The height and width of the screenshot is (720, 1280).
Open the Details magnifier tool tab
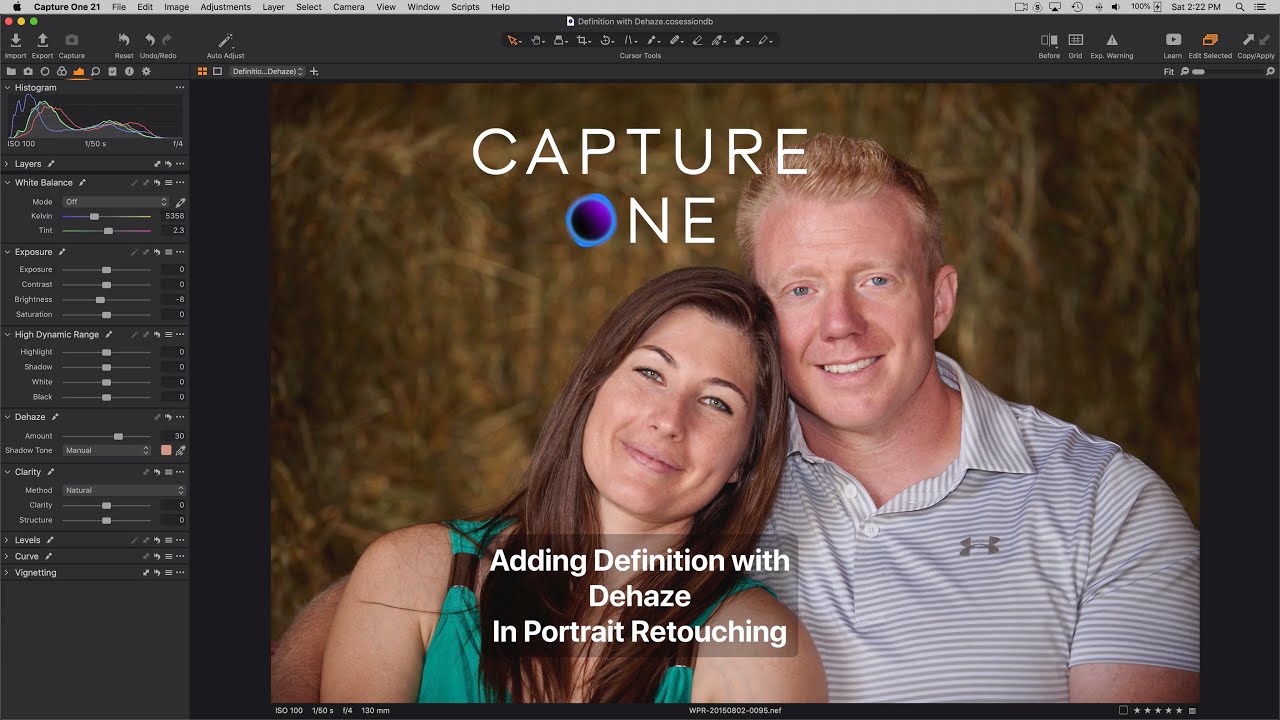click(95, 72)
